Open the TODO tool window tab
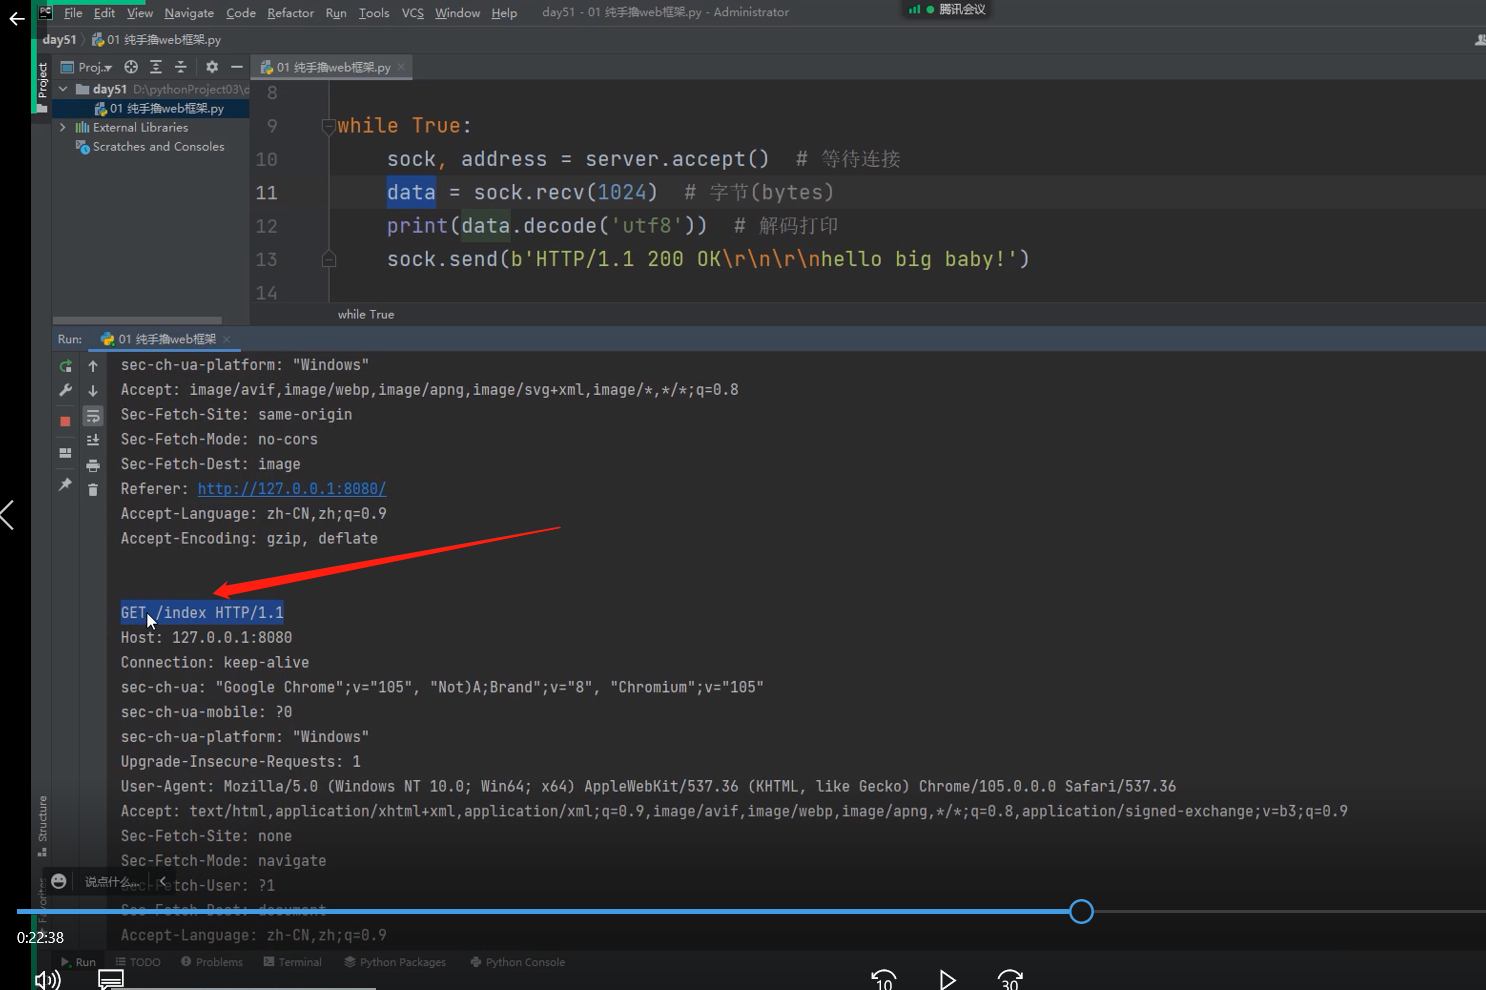The height and width of the screenshot is (990, 1486). tap(138, 962)
